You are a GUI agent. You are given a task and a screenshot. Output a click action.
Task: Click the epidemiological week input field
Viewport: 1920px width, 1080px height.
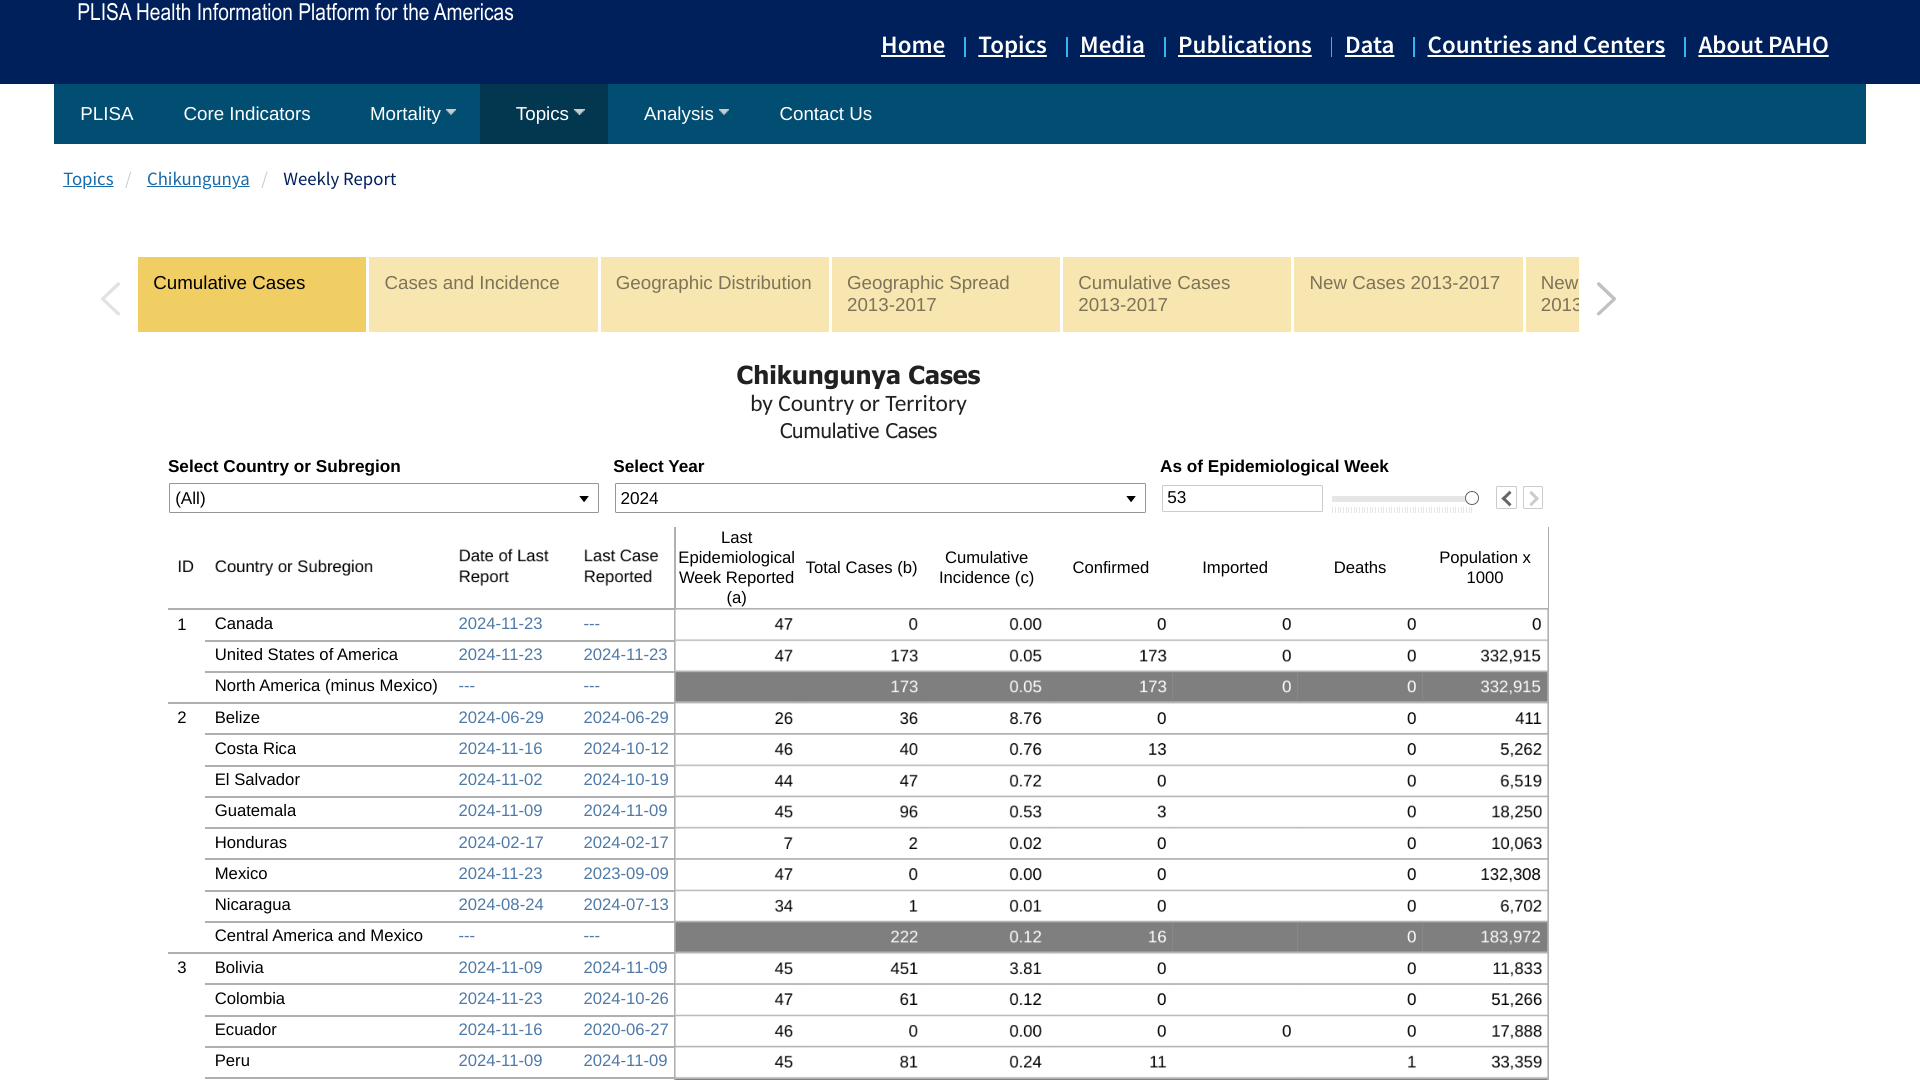coord(1241,498)
